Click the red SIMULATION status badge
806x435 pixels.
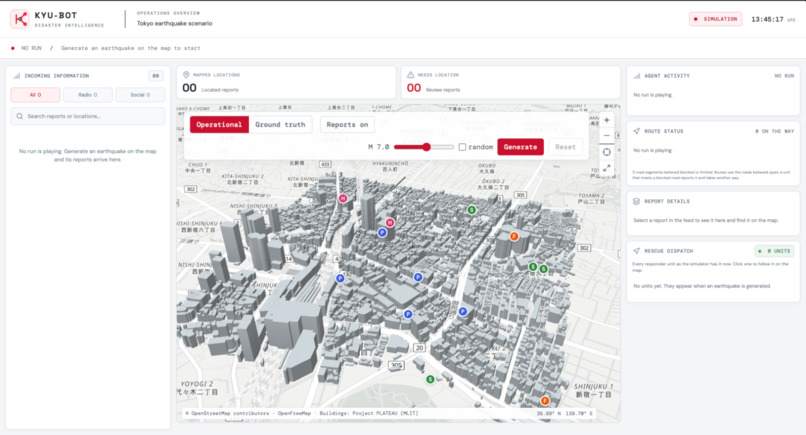(x=716, y=19)
